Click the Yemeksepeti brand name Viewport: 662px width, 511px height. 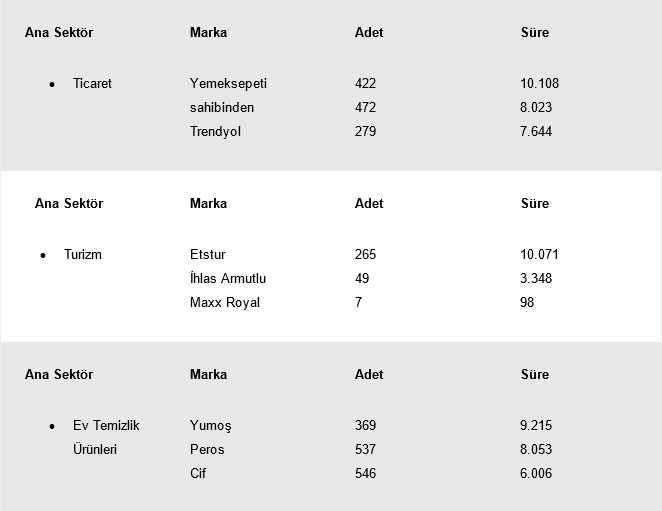(228, 84)
